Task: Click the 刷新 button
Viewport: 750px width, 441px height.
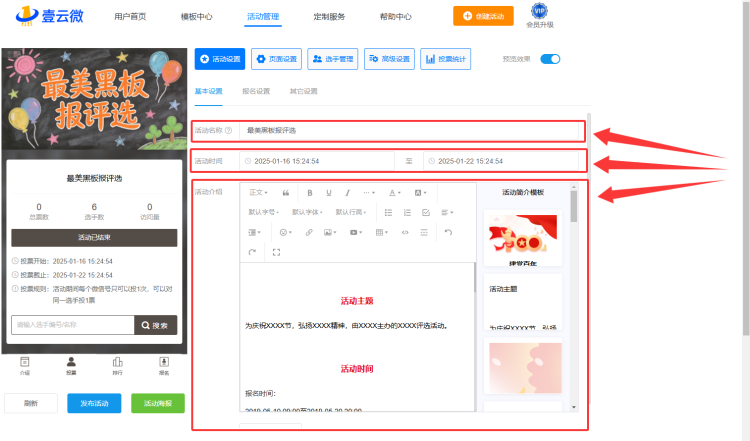Action: click(x=31, y=403)
